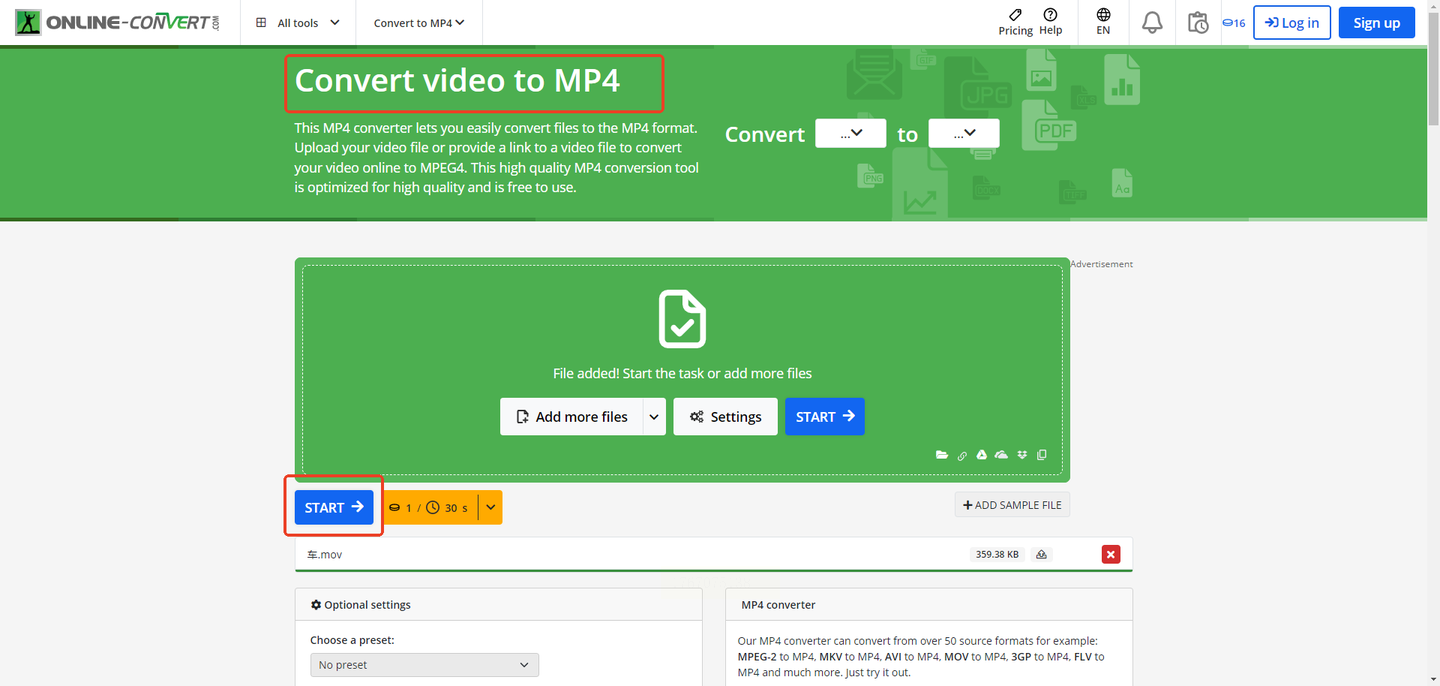The width and height of the screenshot is (1440, 686).
Task: Open the 'All tools' menu
Action: pyautogui.click(x=298, y=22)
